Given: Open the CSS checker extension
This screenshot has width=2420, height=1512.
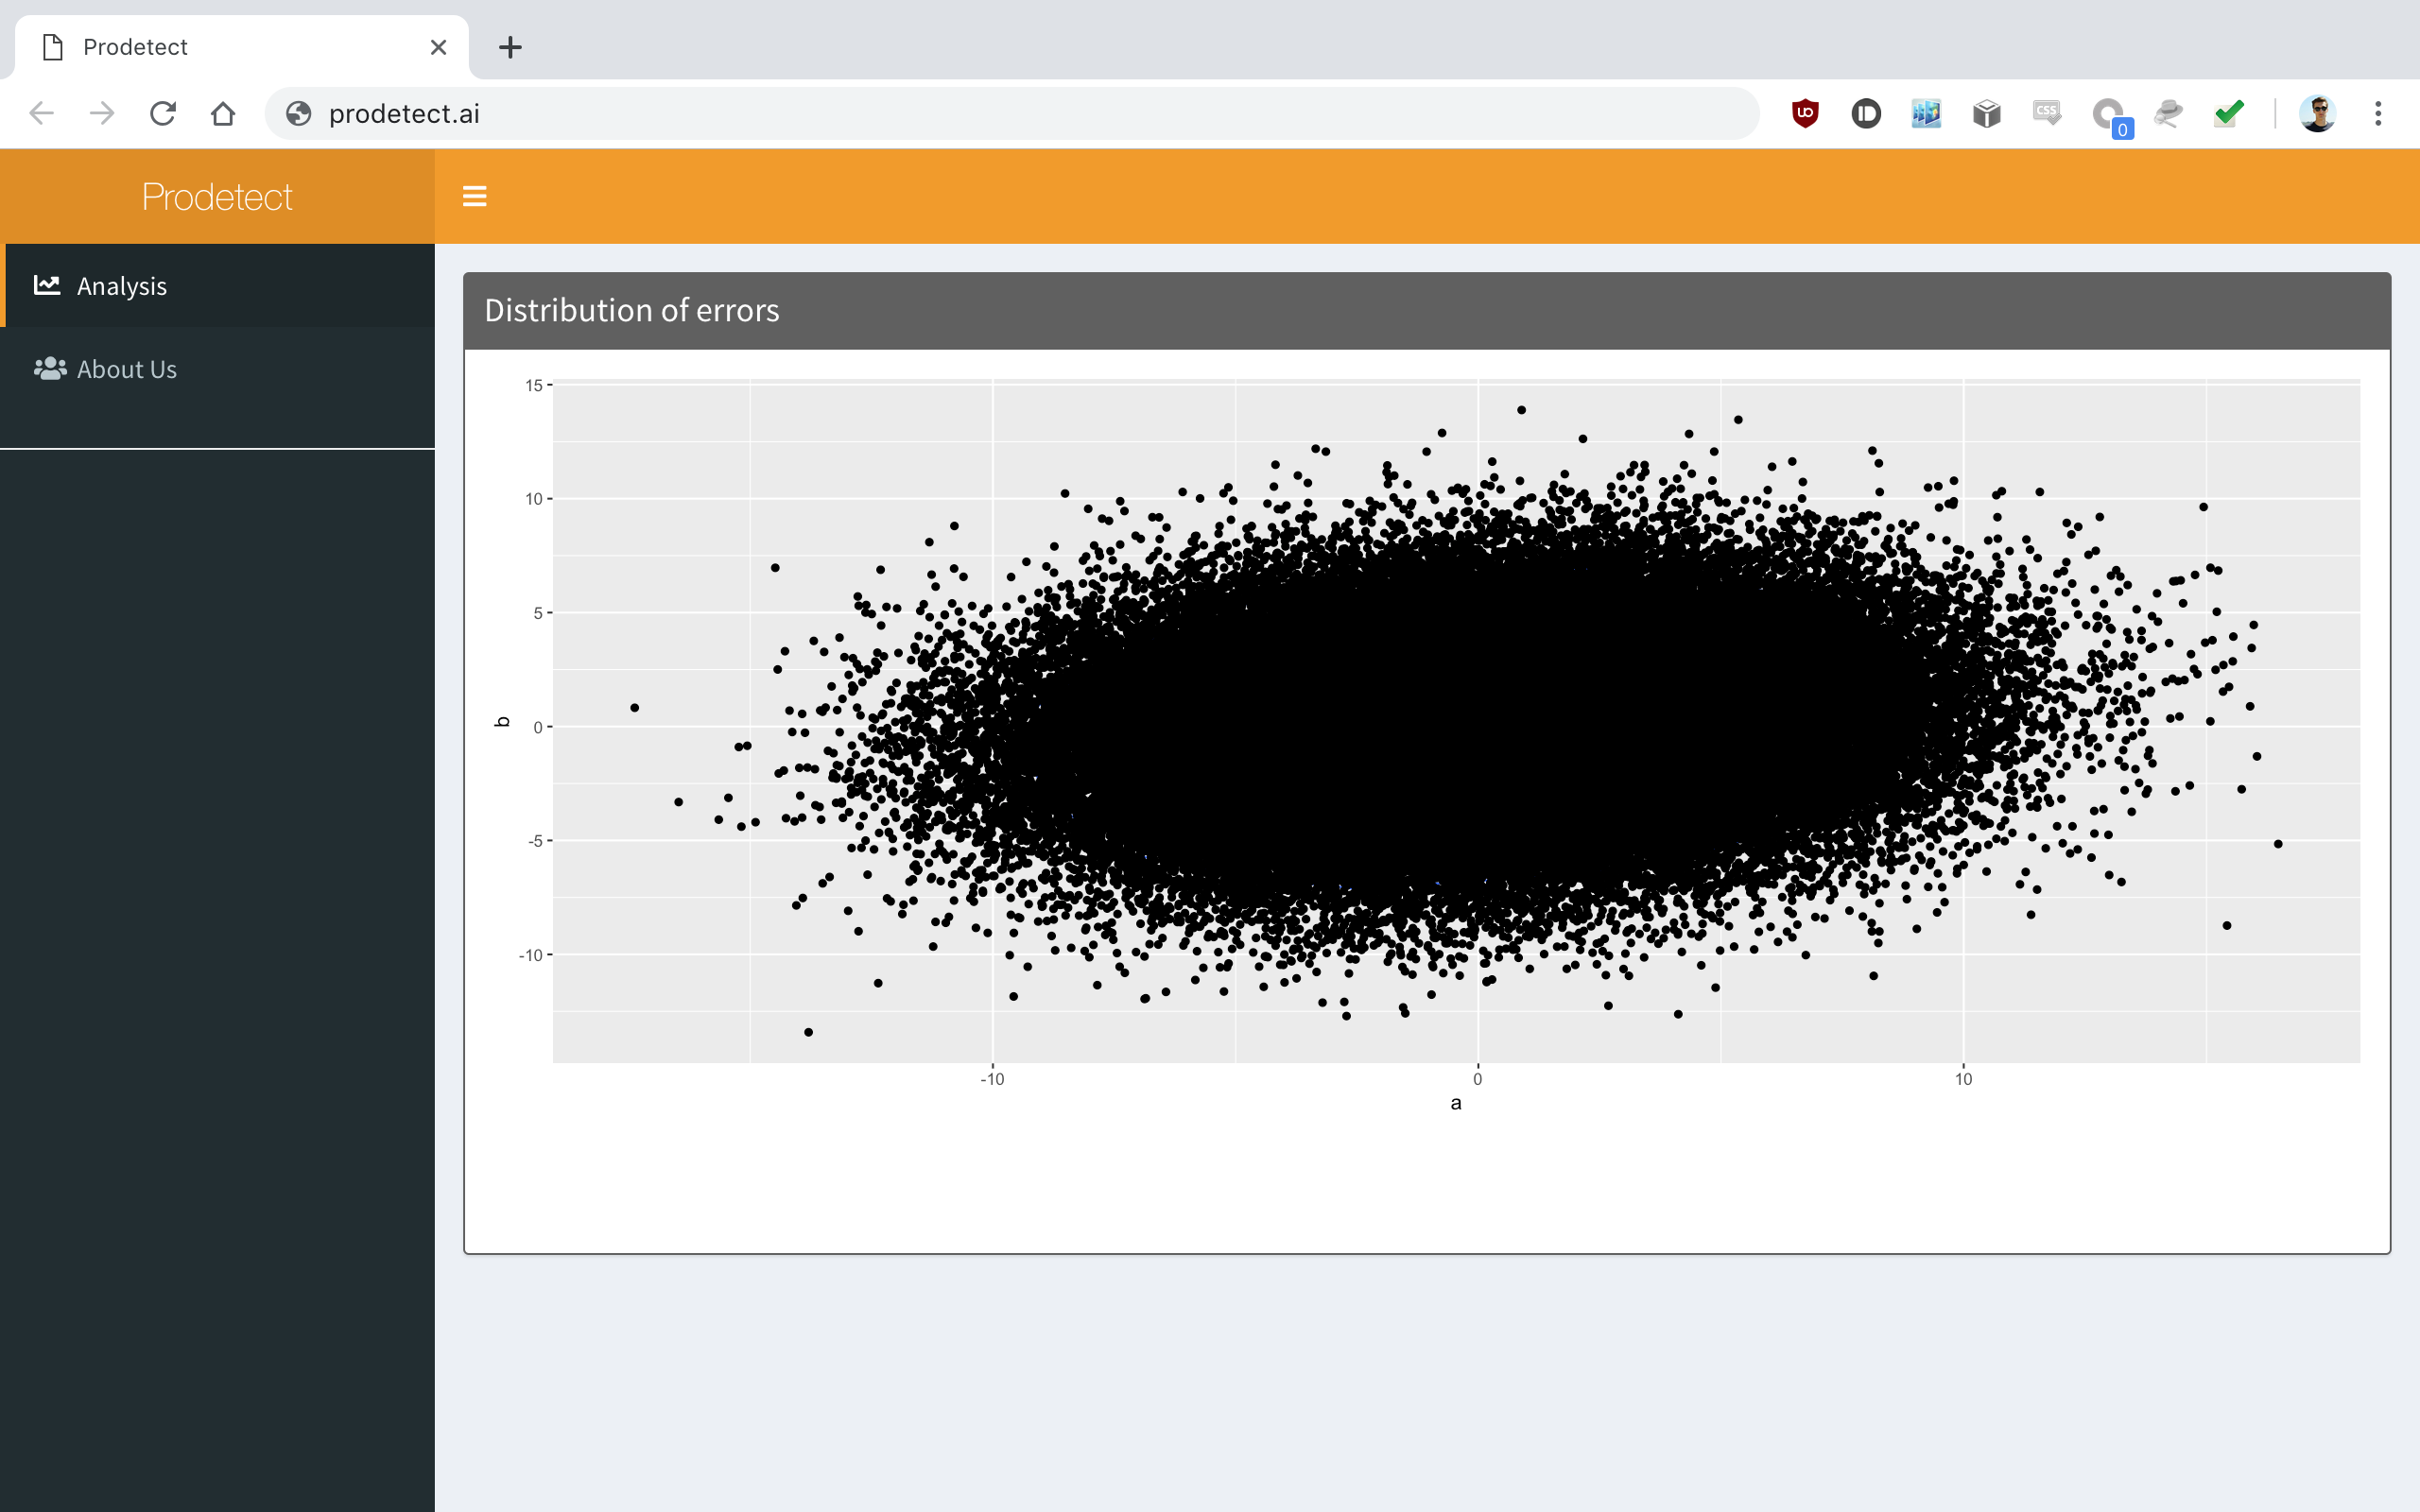Looking at the screenshot, I should click(x=2046, y=113).
